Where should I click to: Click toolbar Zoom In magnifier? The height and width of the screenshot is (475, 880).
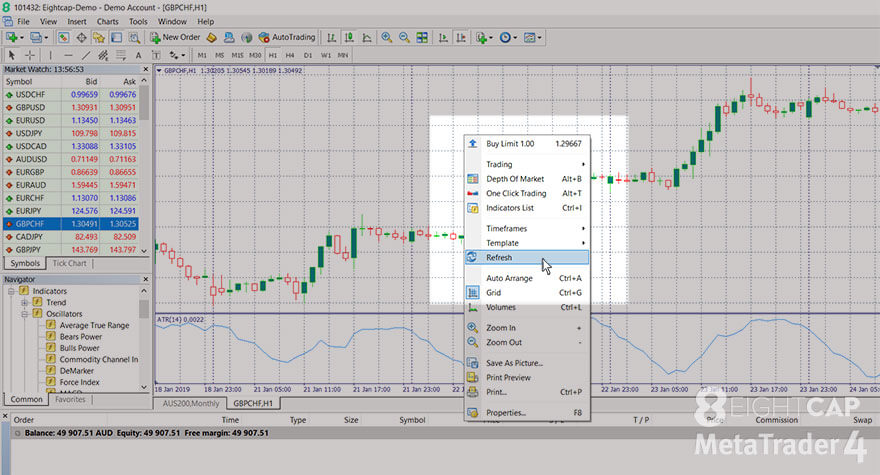tap(387, 38)
